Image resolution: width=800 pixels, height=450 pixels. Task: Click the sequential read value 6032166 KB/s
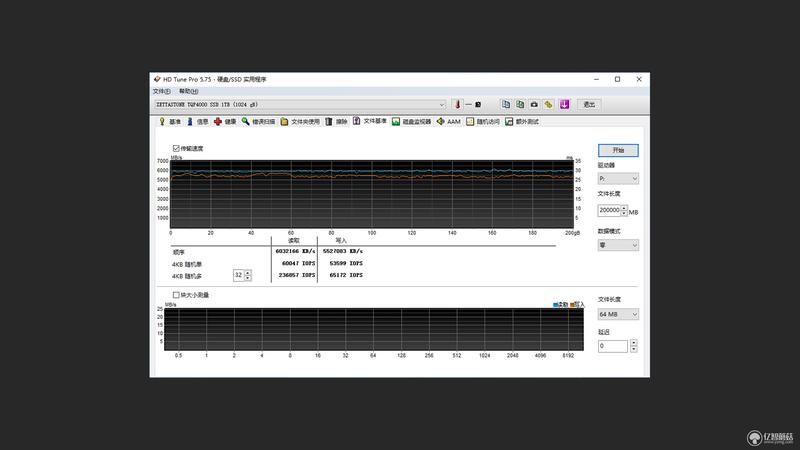pyautogui.click(x=295, y=251)
